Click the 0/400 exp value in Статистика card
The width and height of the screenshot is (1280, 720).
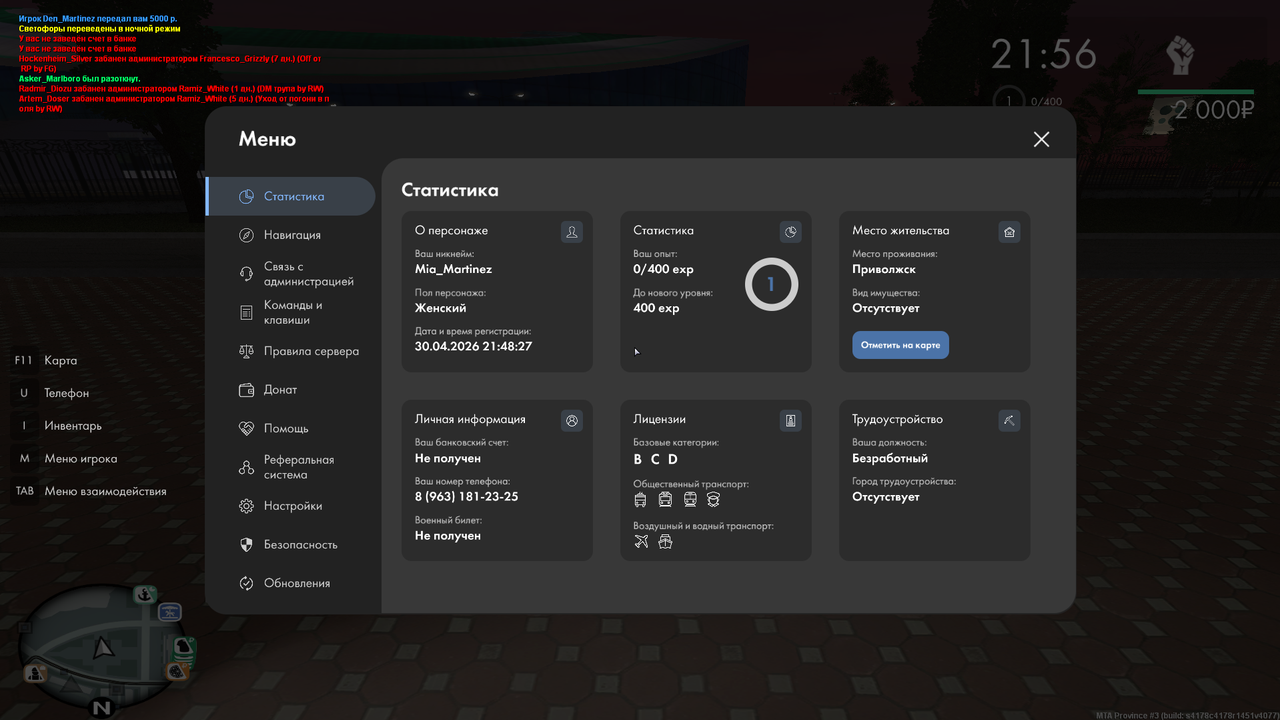[663, 269]
